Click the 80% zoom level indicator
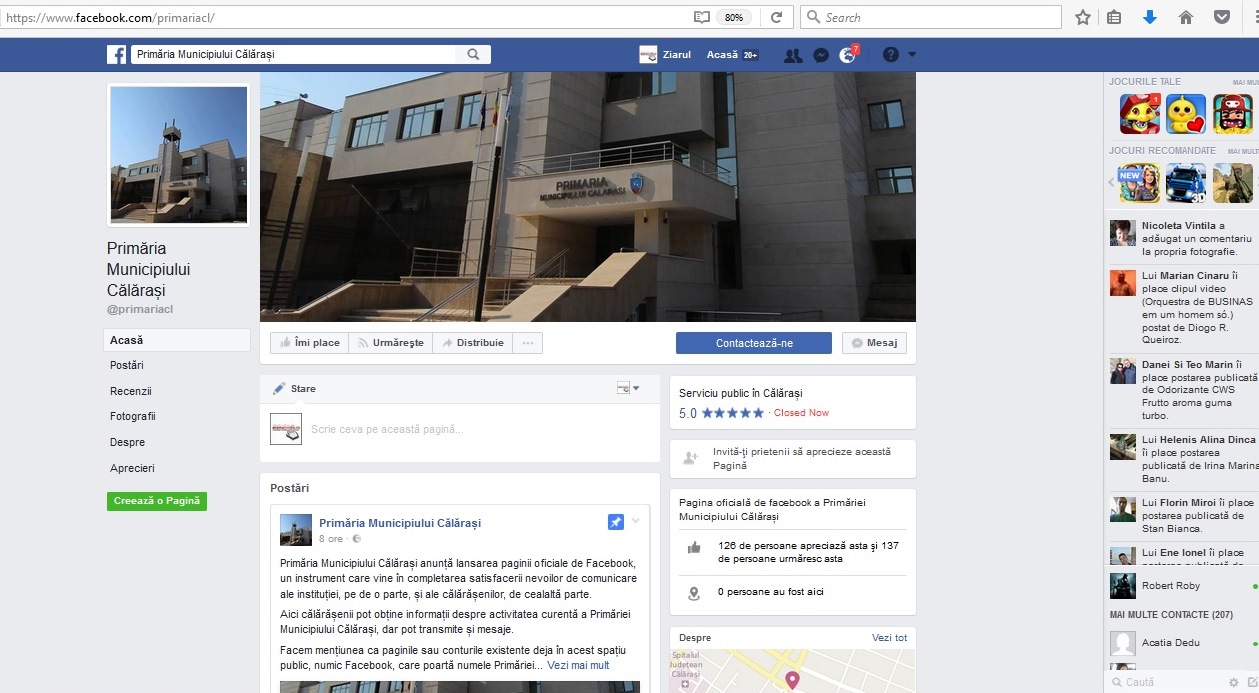The height and width of the screenshot is (693, 1259). tap(734, 17)
